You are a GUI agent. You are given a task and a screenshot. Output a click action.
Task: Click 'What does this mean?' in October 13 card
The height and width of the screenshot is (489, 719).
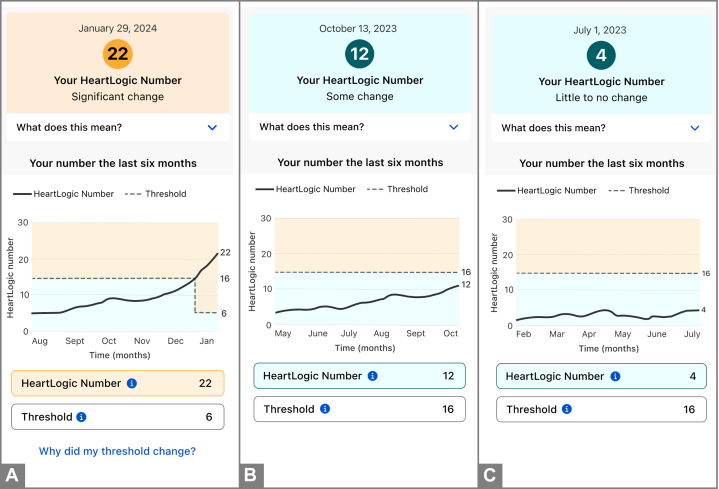click(312, 127)
